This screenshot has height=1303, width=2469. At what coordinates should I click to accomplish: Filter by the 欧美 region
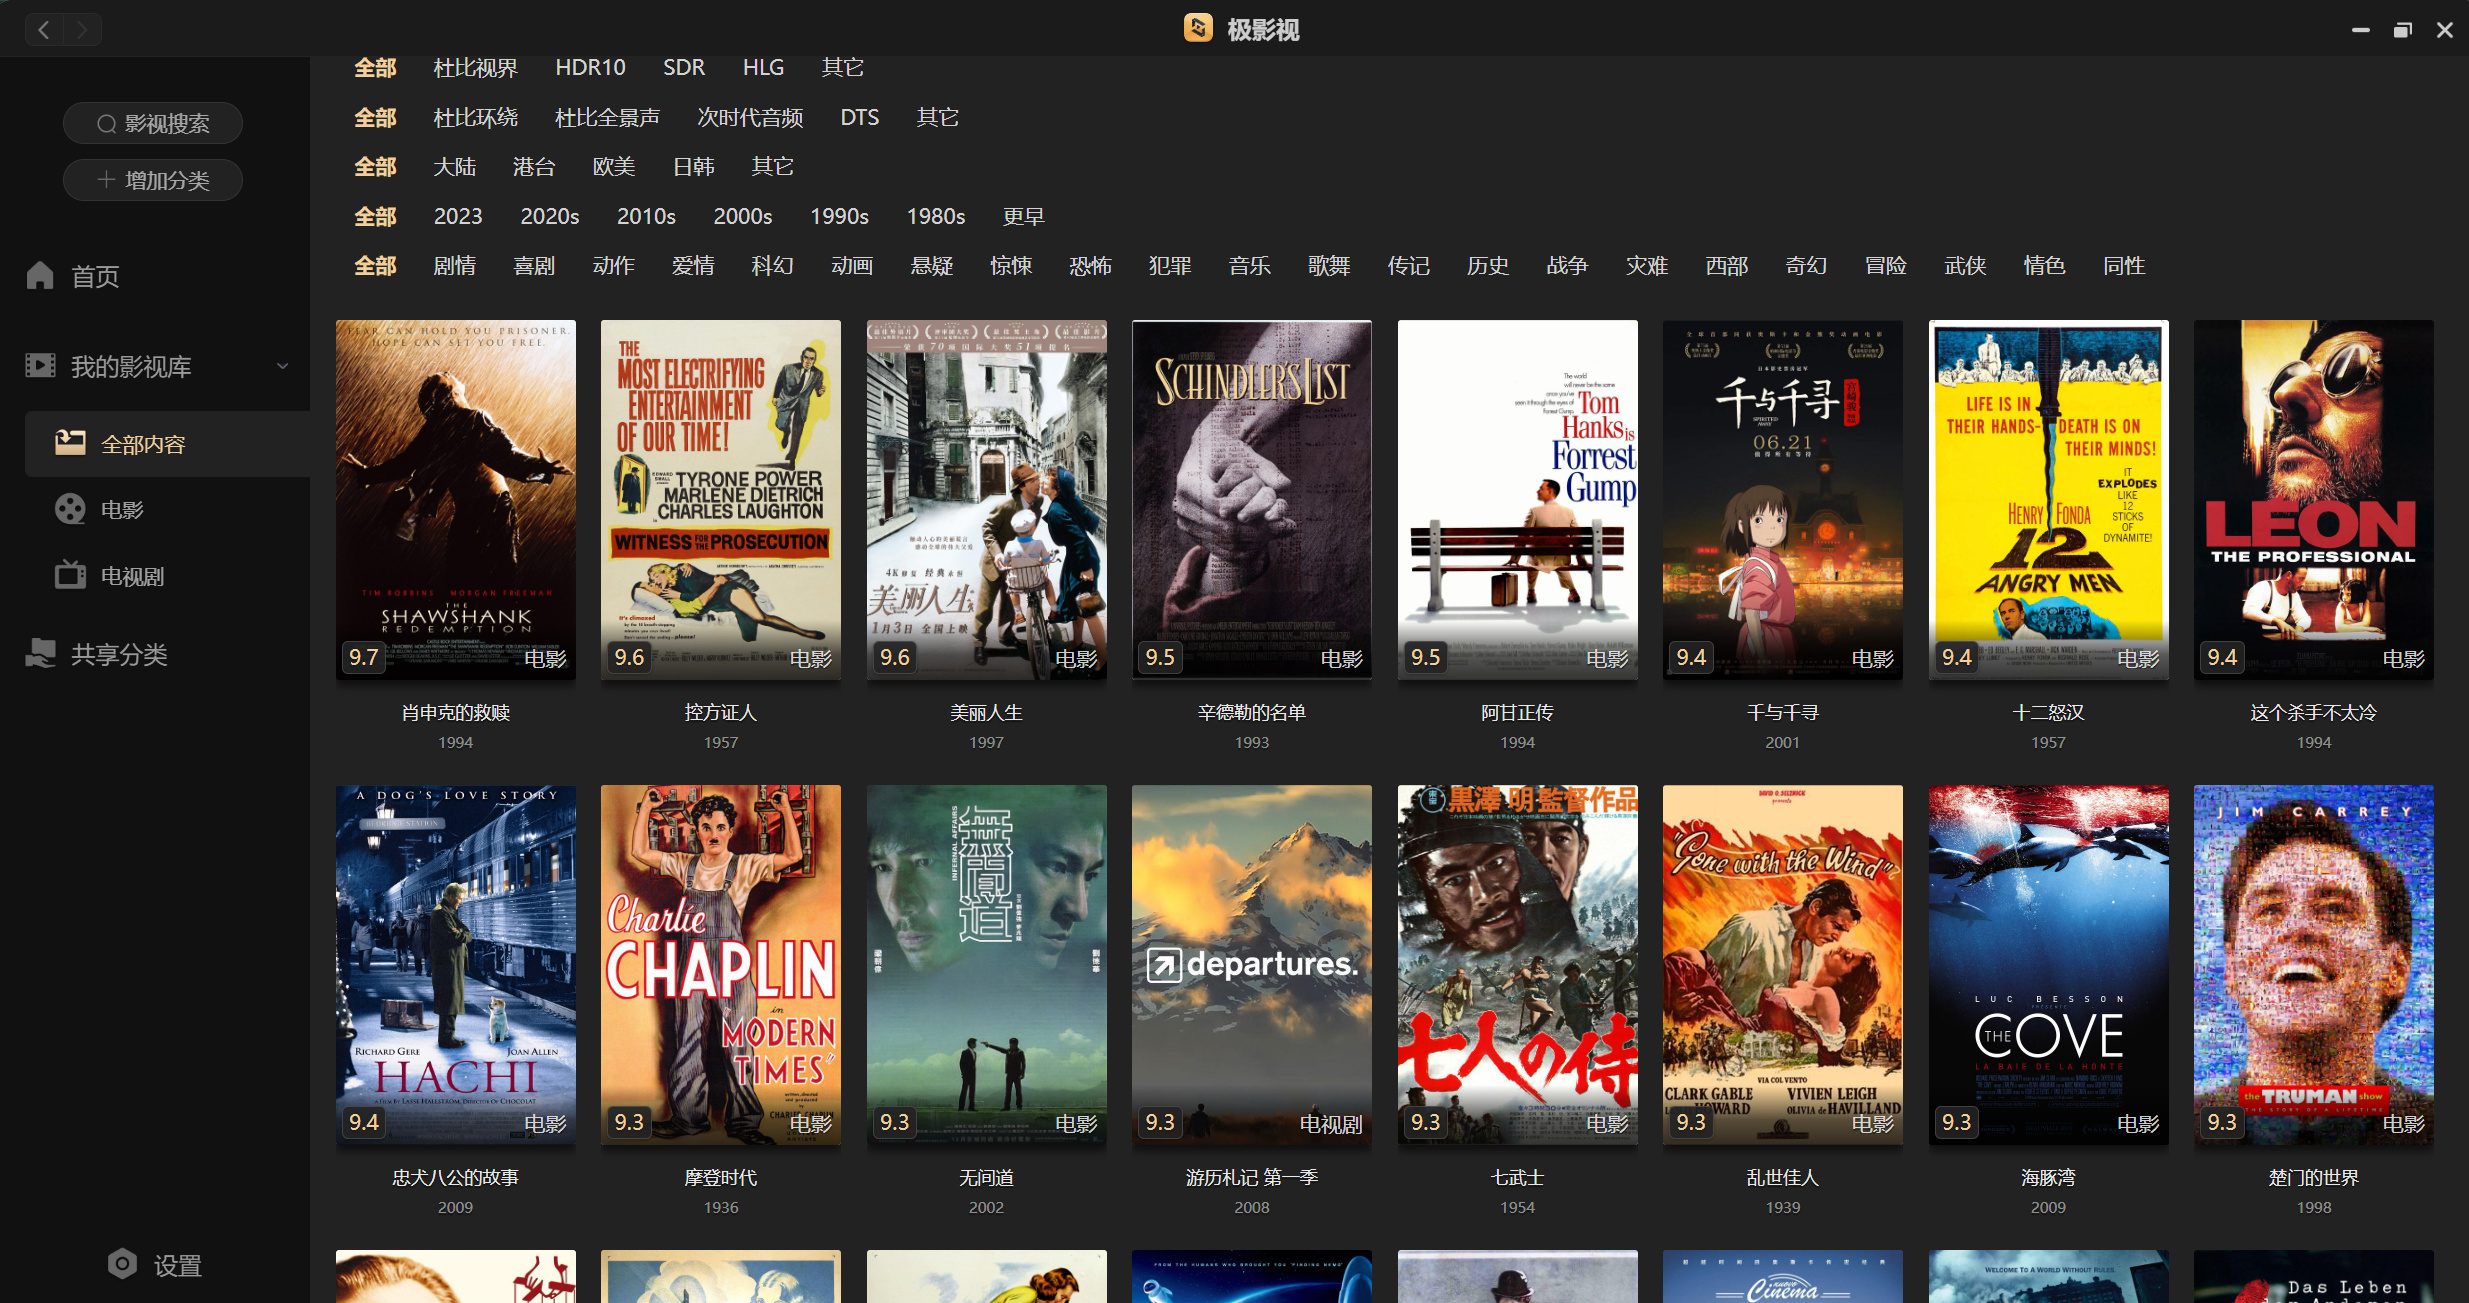coord(613,167)
